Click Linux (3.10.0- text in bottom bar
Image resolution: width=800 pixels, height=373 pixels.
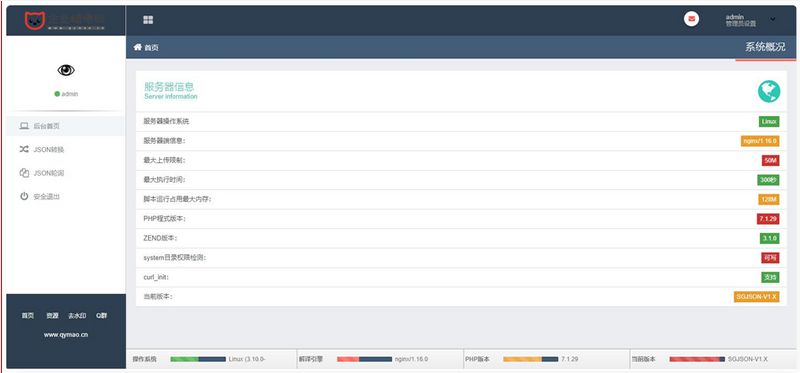coord(247,359)
